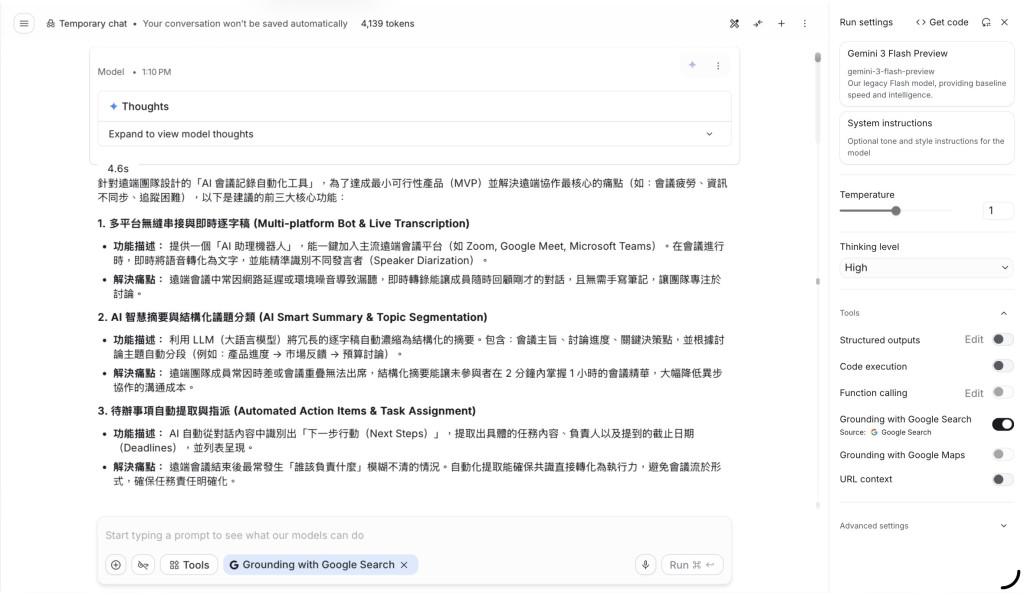Click the microphone icon in the prompt box

(x=645, y=565)
